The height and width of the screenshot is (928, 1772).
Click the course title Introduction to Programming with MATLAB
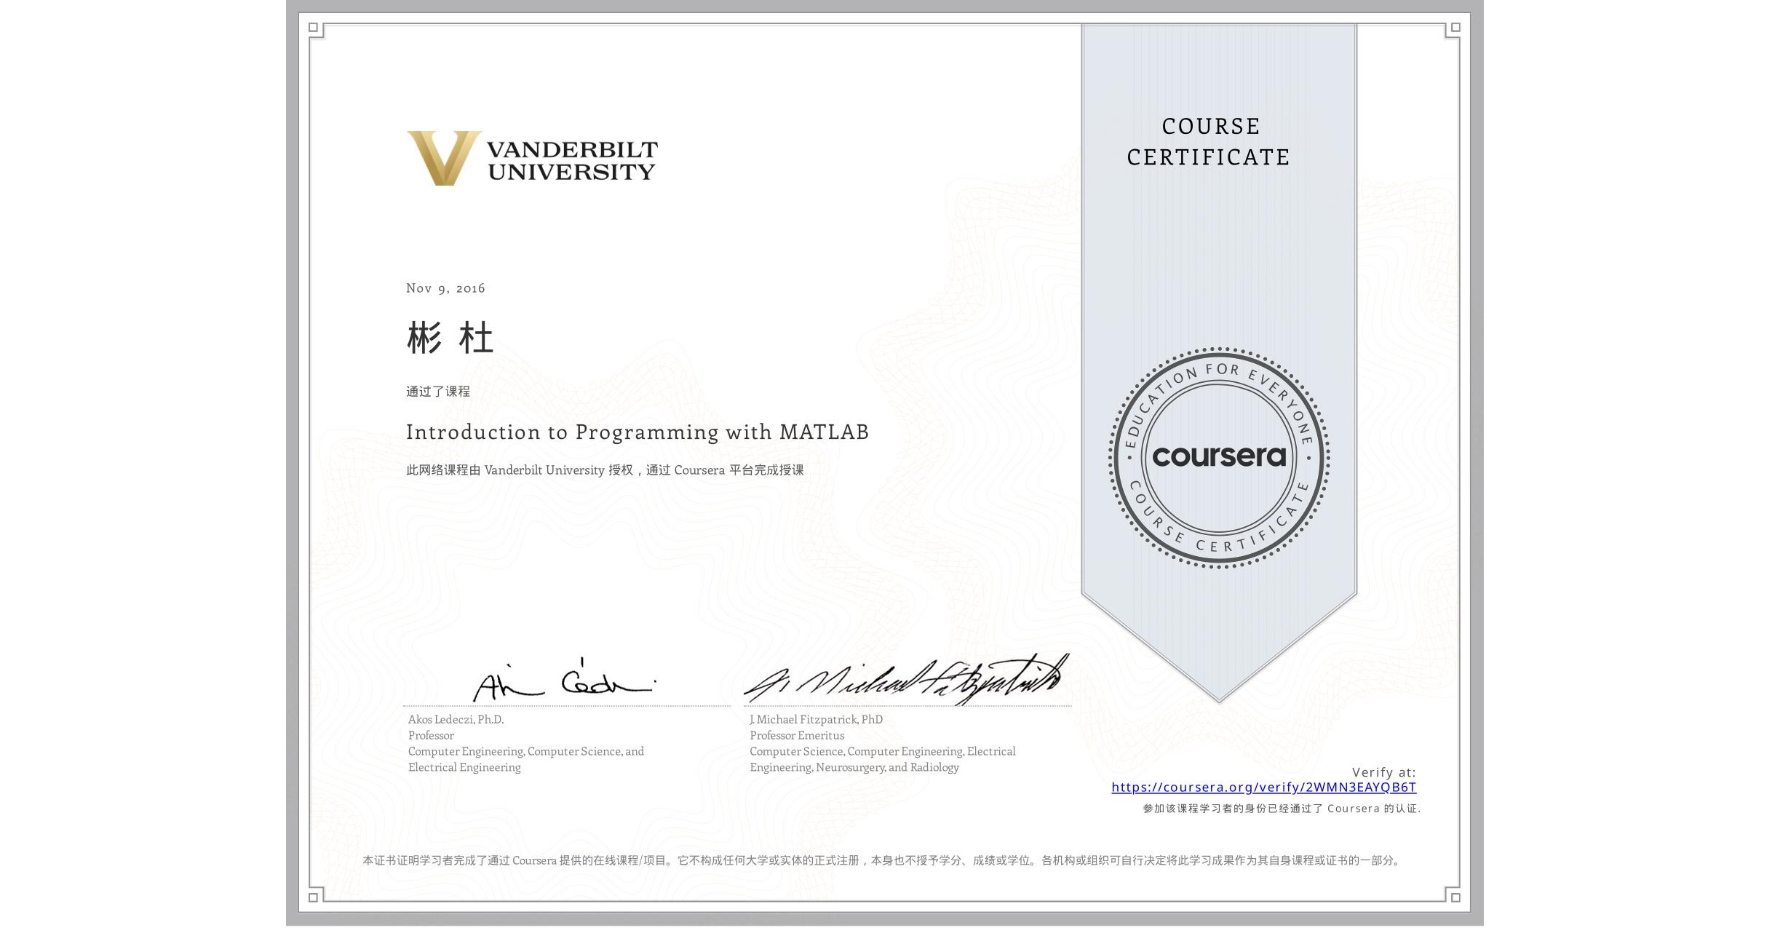(x=637, y=432)
